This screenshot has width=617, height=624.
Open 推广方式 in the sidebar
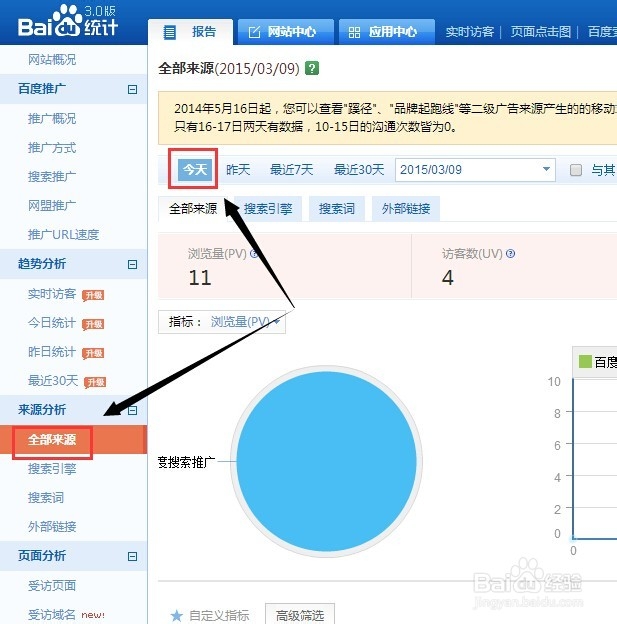tap(52, 148)
